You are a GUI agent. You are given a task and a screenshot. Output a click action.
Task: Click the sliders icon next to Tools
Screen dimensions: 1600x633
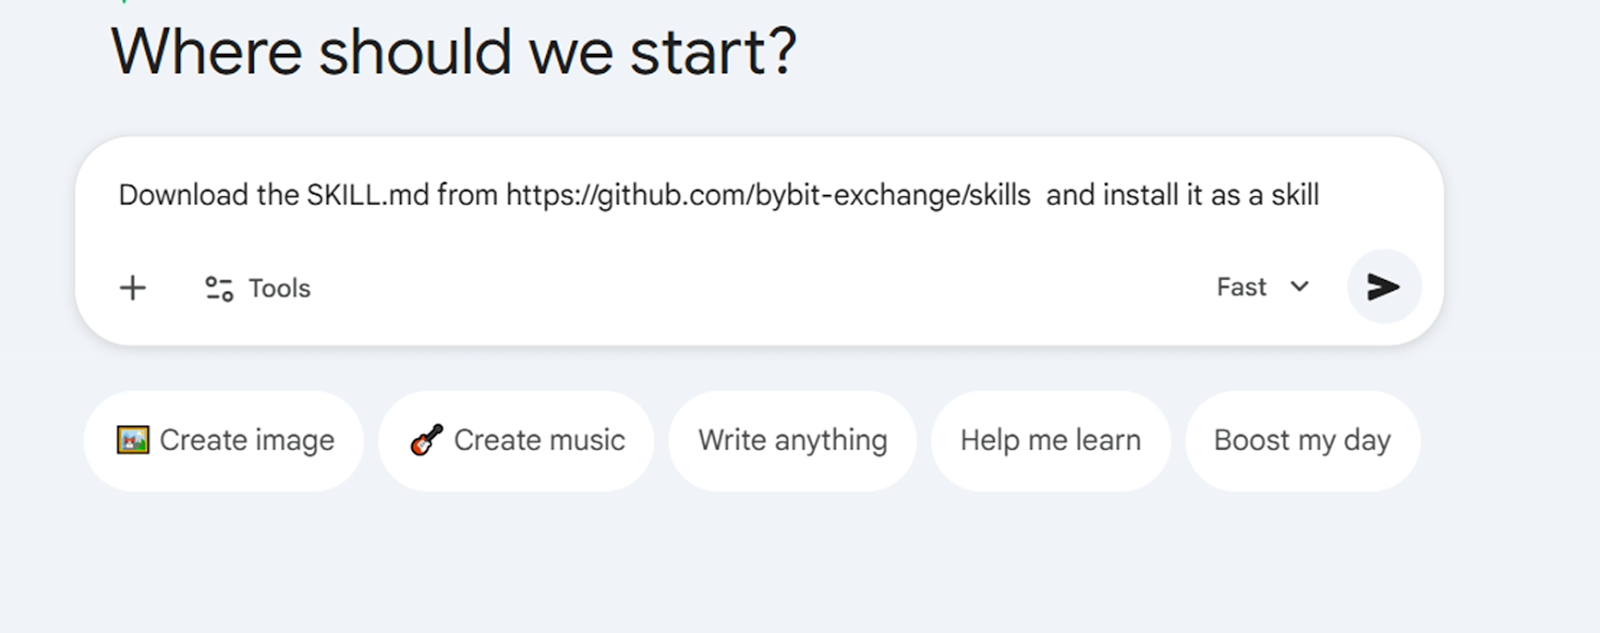coord(217,288)
